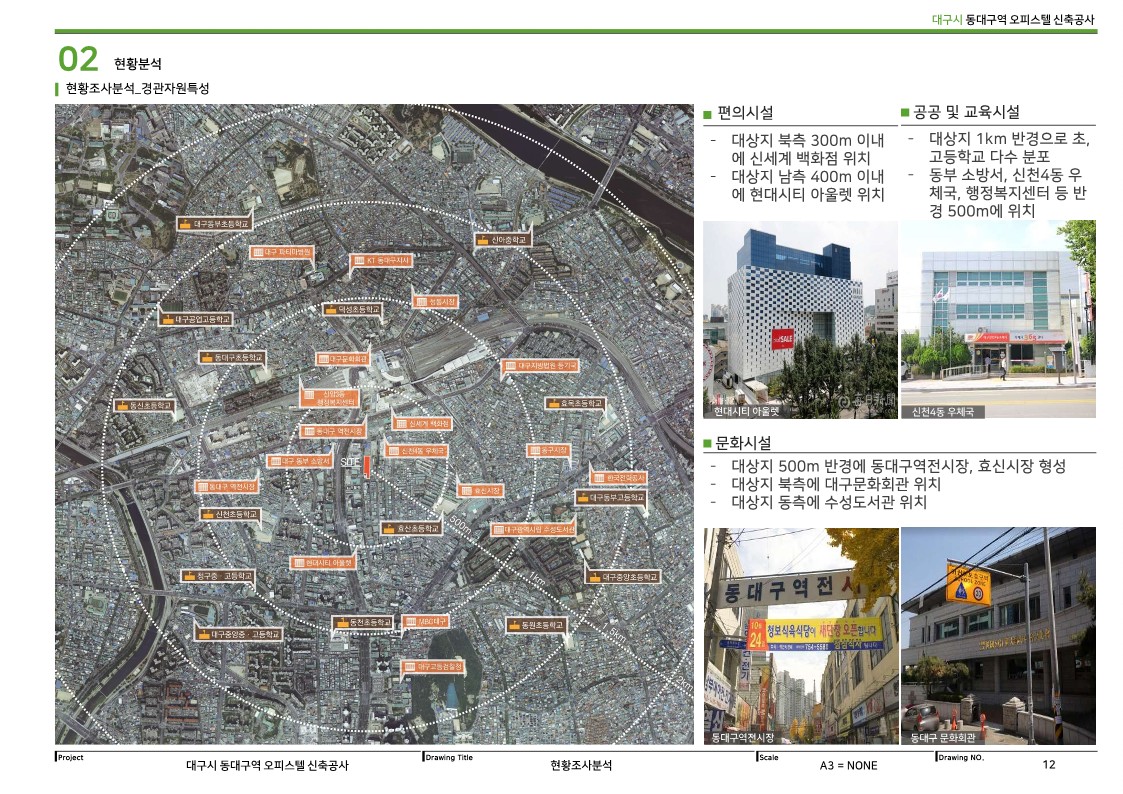Click the 효신초등학교 map label
Screen dimensions: 1123x794
coord(410,528)
